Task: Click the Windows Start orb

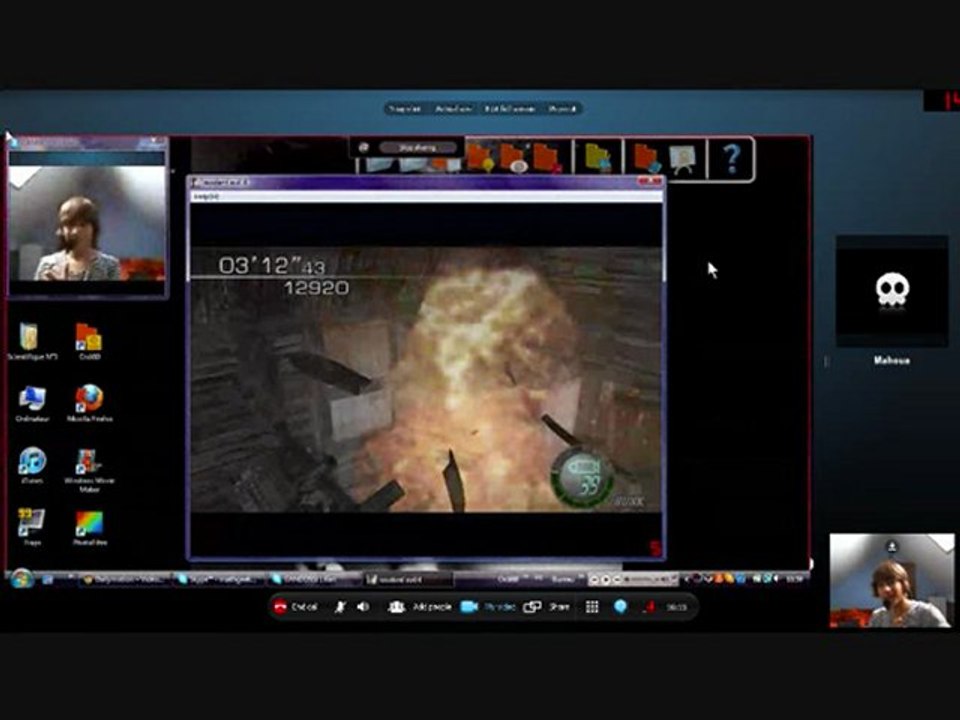Action: (22, 579)
